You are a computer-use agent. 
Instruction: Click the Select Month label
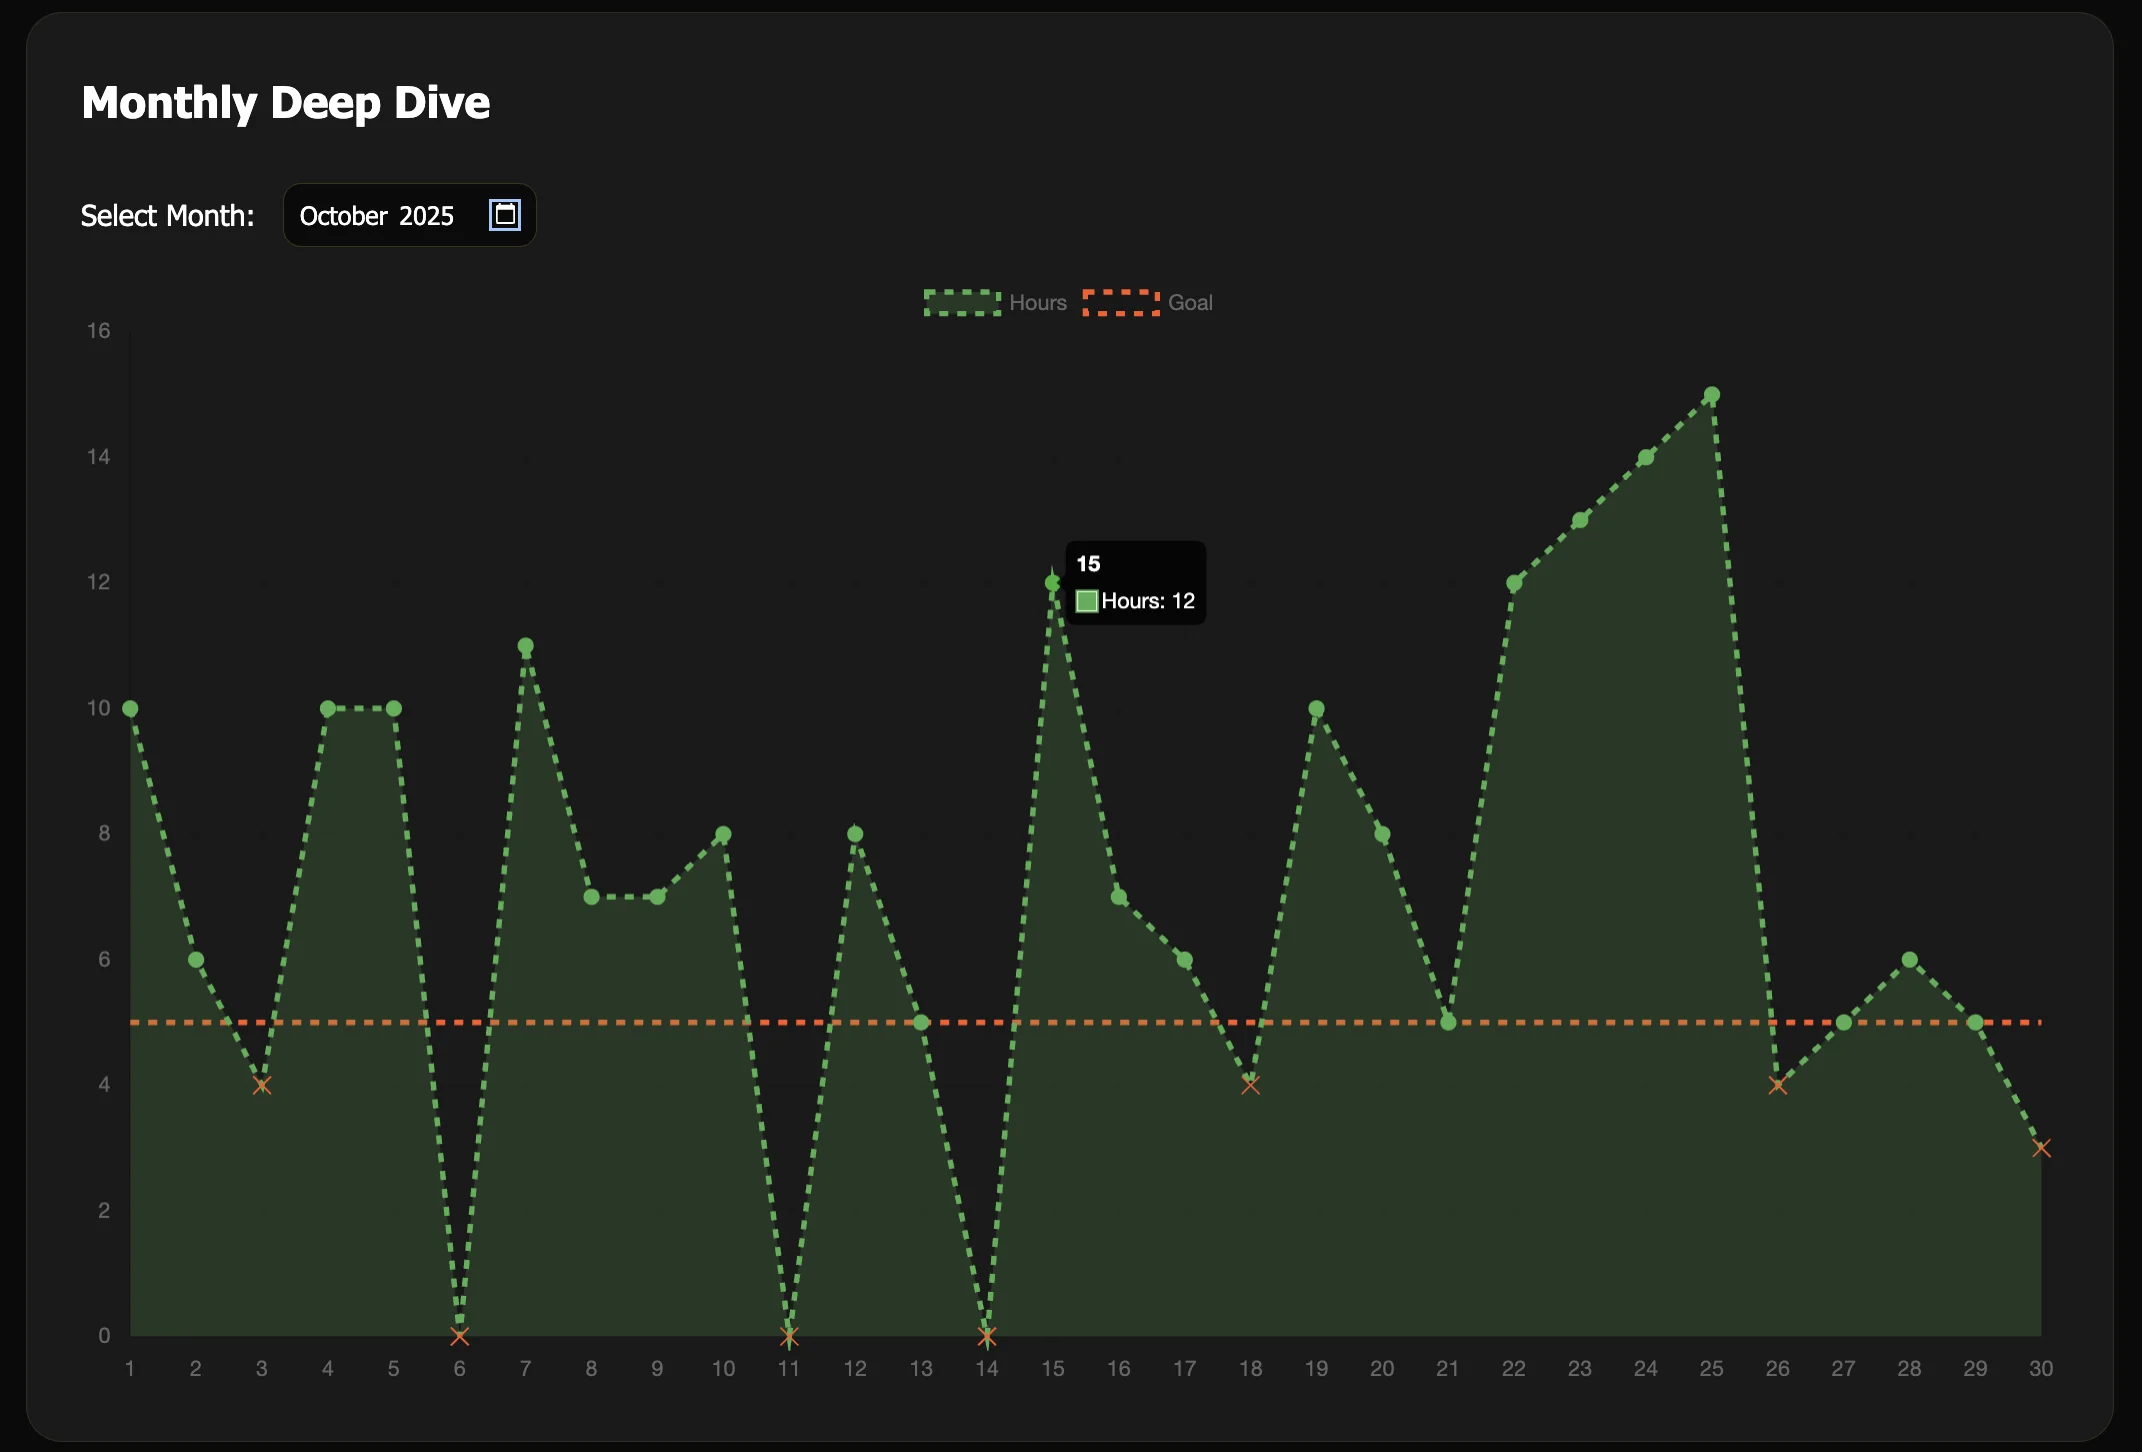(167, 215)
